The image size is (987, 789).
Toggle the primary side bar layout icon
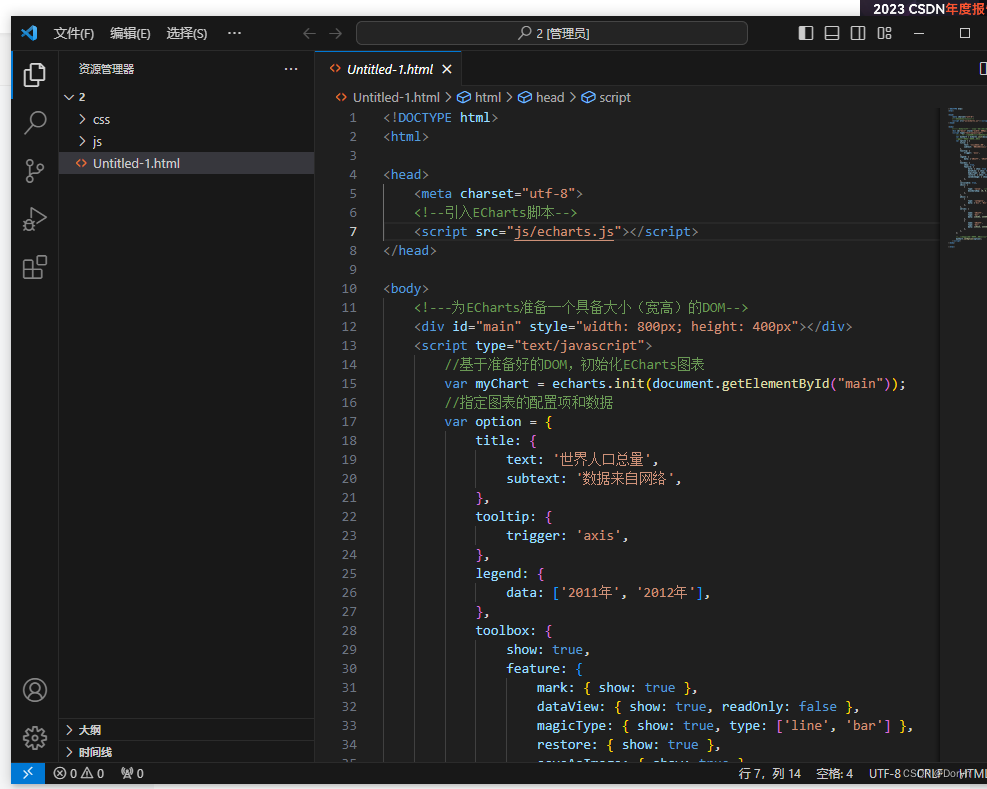click(806, 33)
